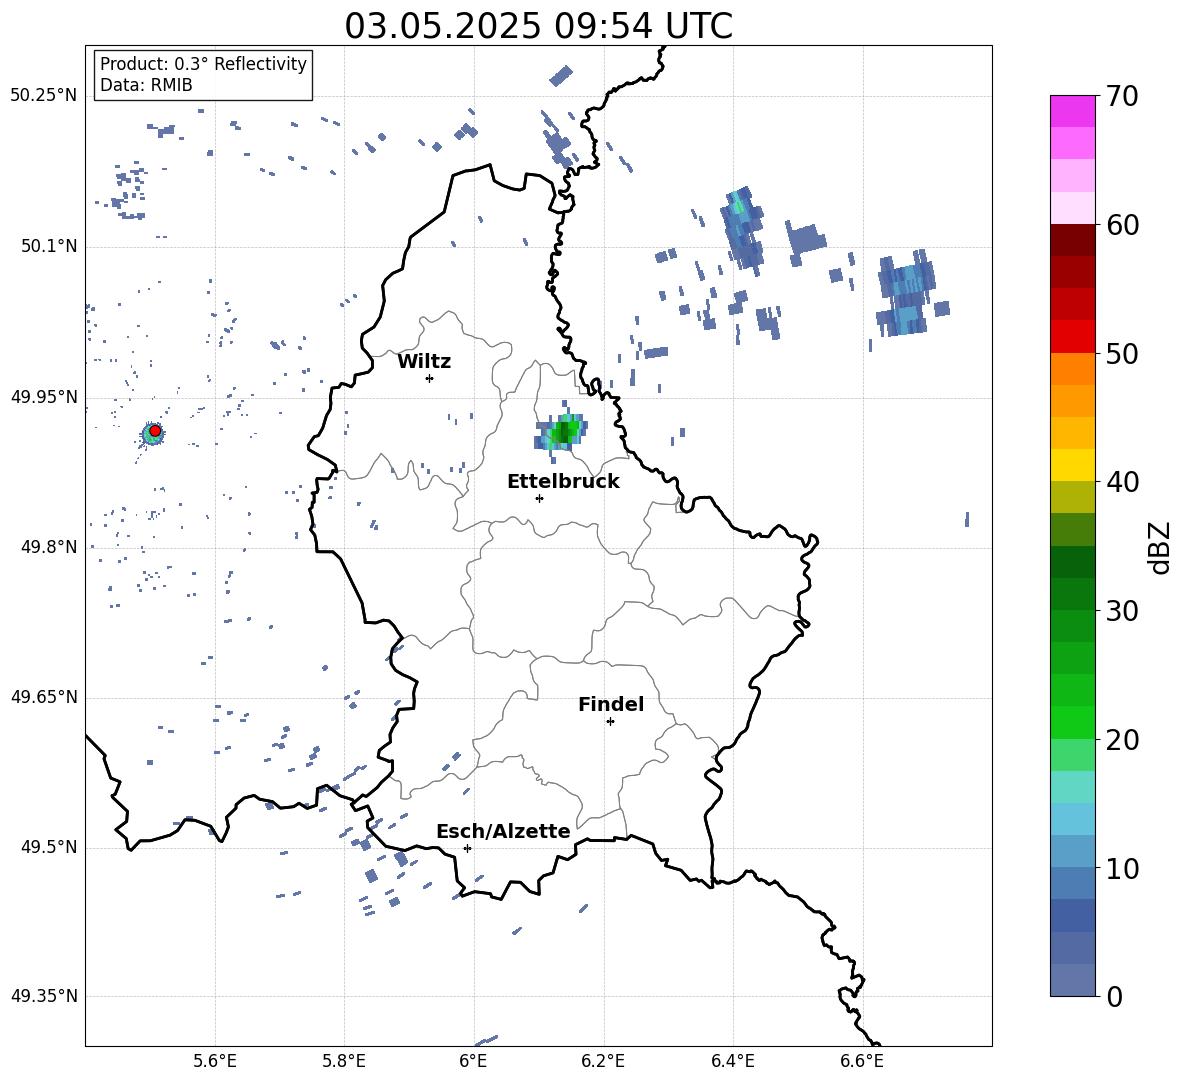
Task: Click the 5.8°E longitude label
Action: click(x=344, y=1061)
